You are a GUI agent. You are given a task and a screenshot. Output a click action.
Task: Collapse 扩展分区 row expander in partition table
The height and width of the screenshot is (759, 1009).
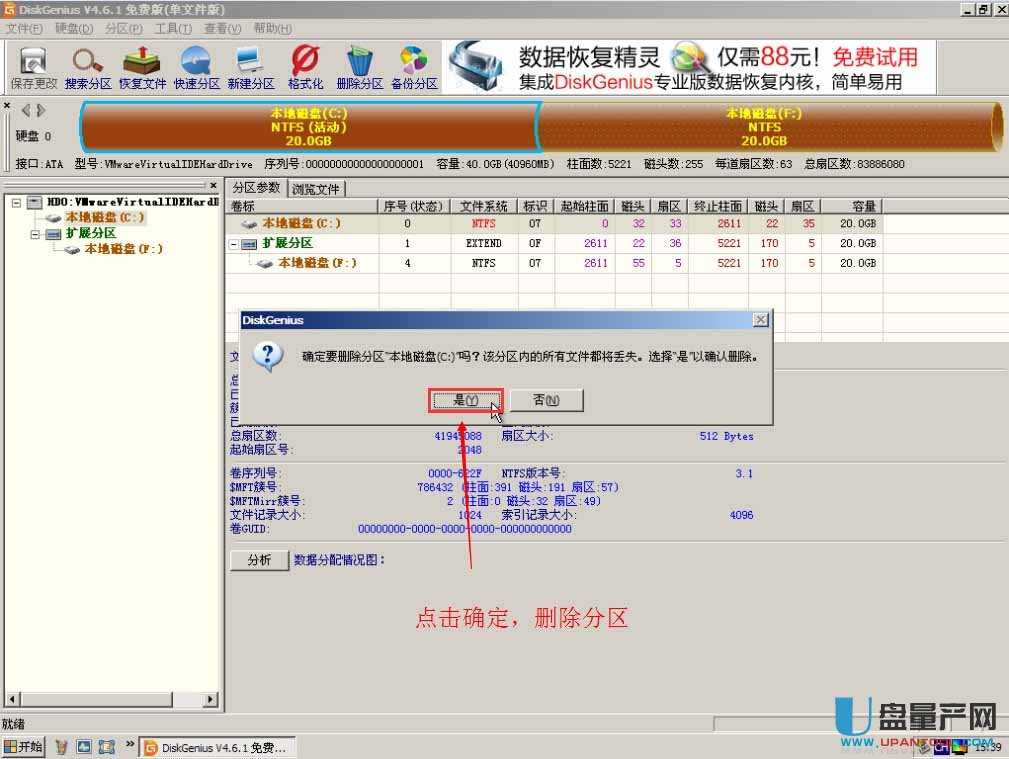point(236,244)
